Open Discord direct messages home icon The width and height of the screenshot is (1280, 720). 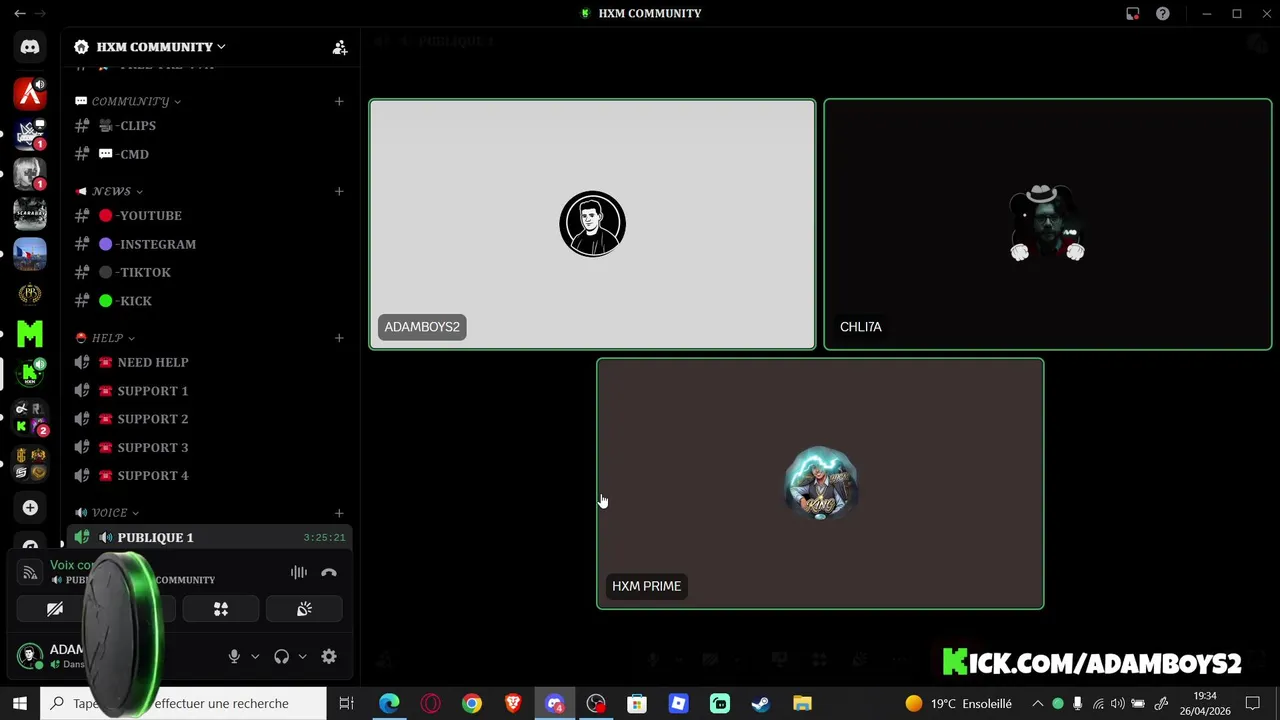30,47
